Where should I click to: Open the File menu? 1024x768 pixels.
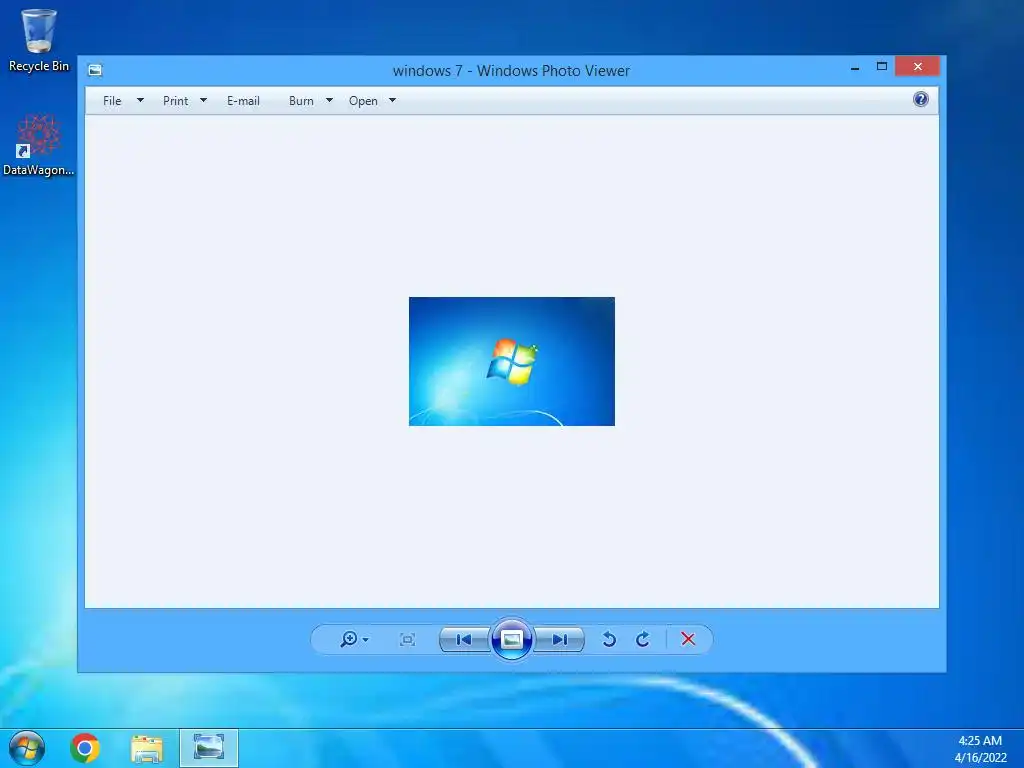[x=112, y=101]
